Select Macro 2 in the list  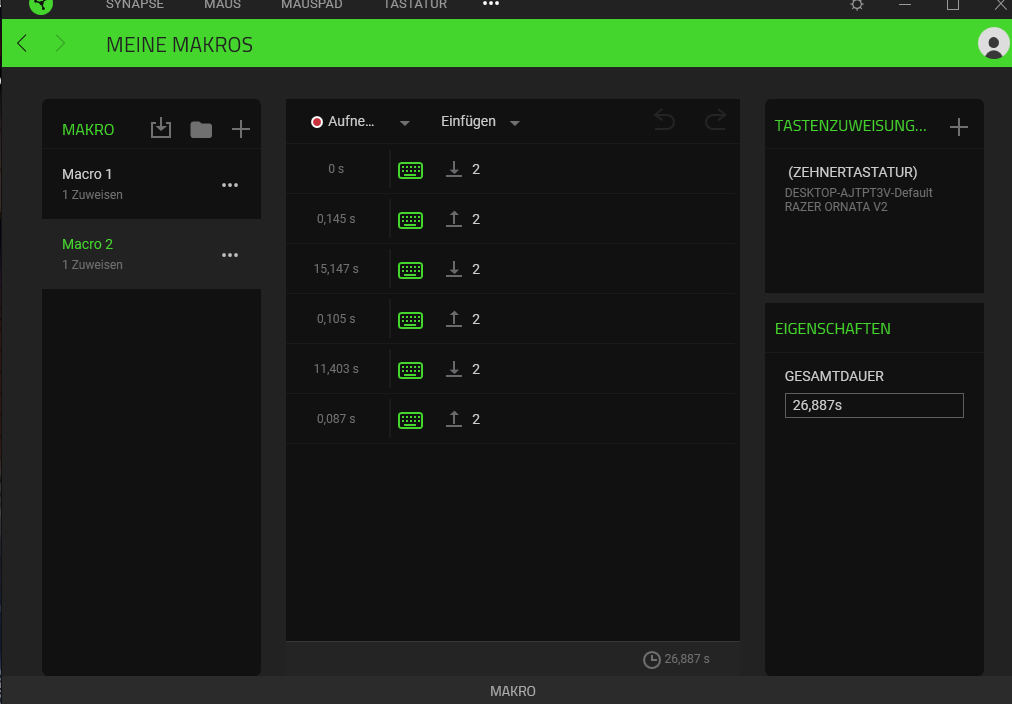pyautogui.click(x=152, y=254)
